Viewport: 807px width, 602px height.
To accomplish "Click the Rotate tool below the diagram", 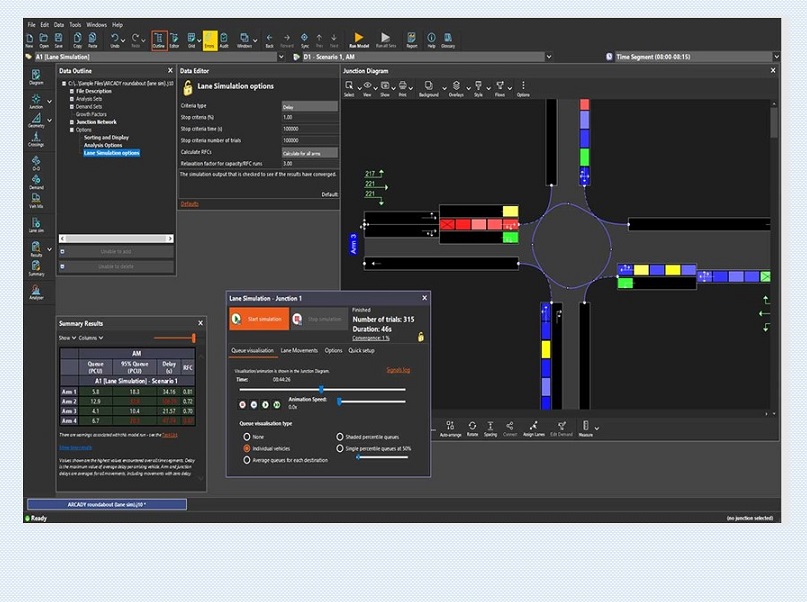I will [472, 428].
